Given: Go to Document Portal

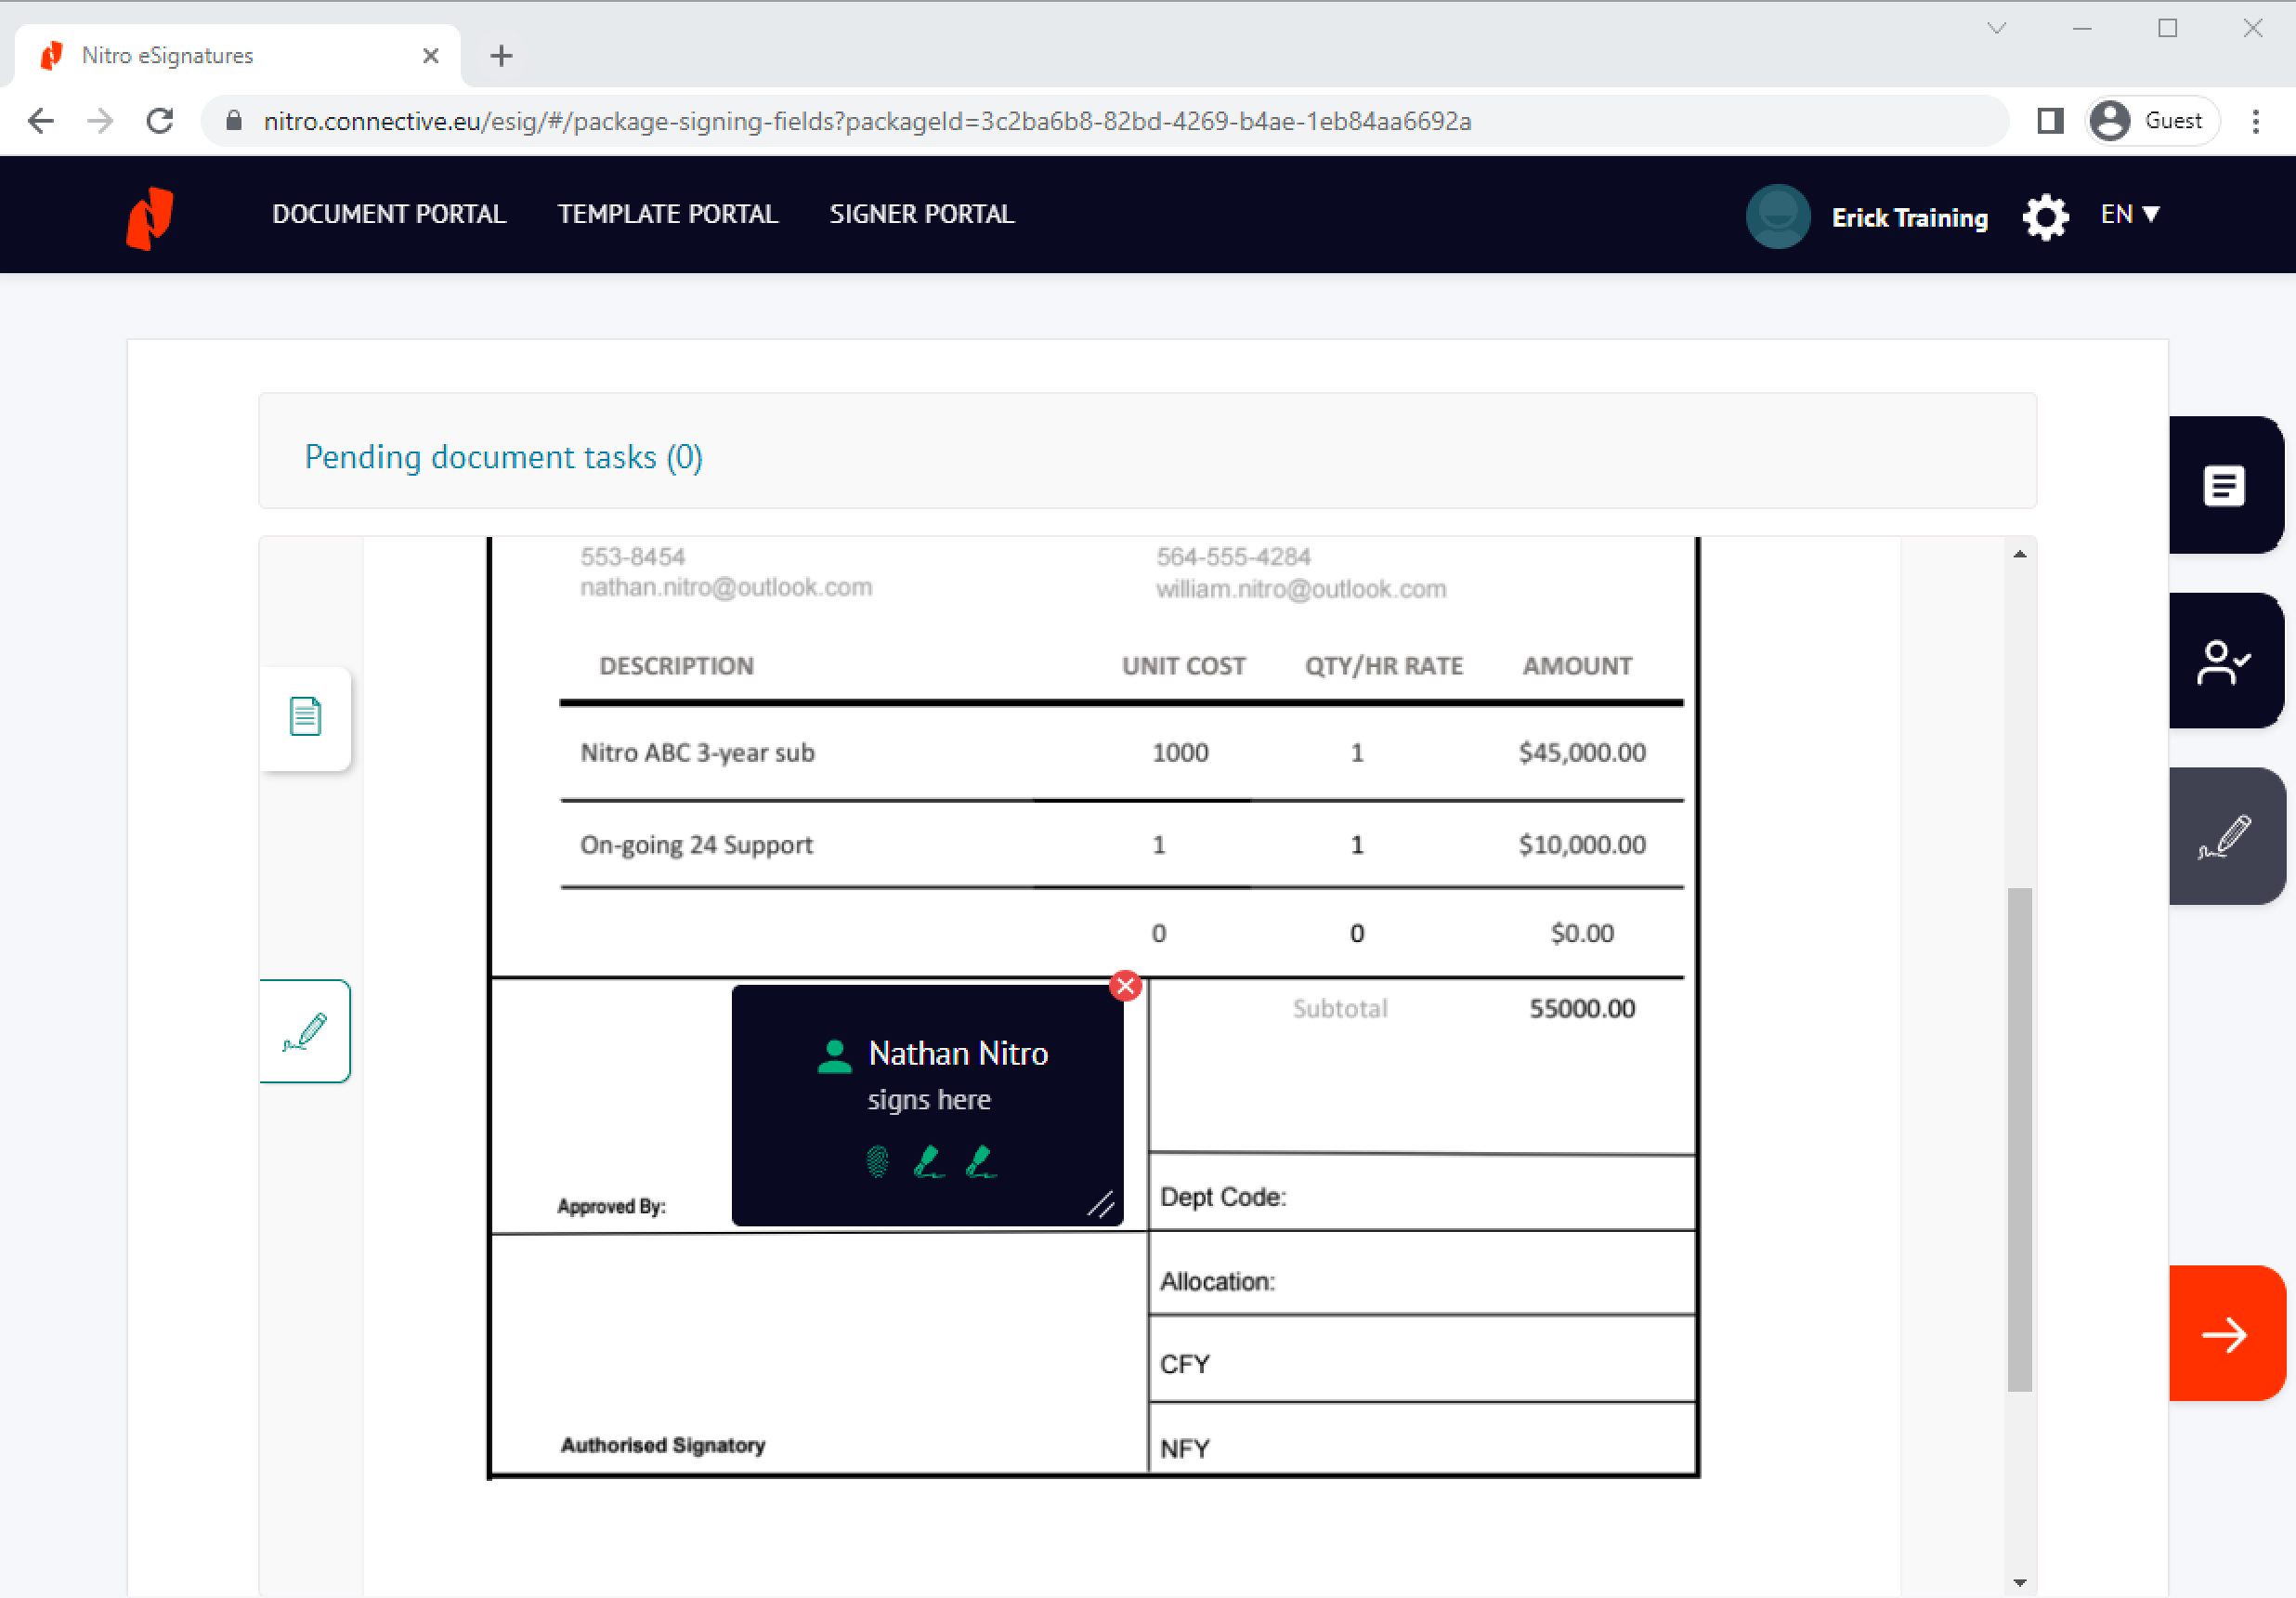Looking at the screenshot, I should 389,214.
